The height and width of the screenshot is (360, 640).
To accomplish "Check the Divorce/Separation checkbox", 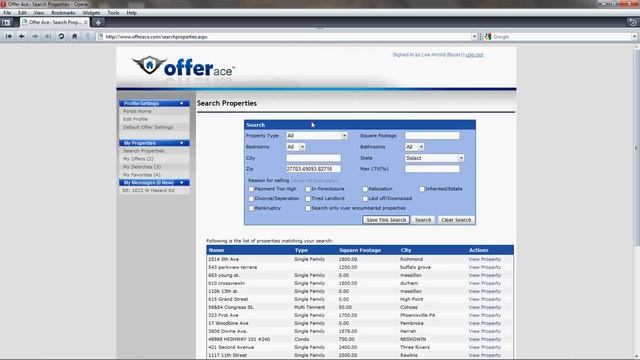I will [x=251, y=198].
